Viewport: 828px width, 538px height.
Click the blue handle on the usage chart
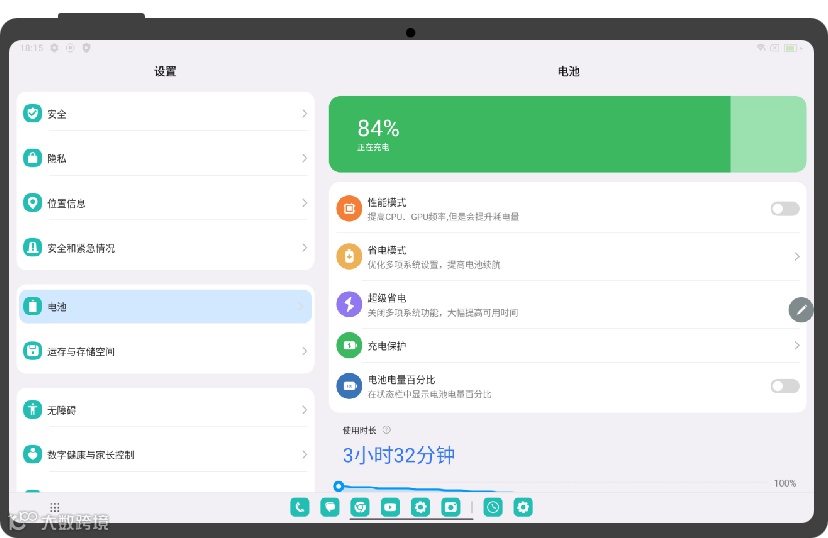tap(338, 486)
